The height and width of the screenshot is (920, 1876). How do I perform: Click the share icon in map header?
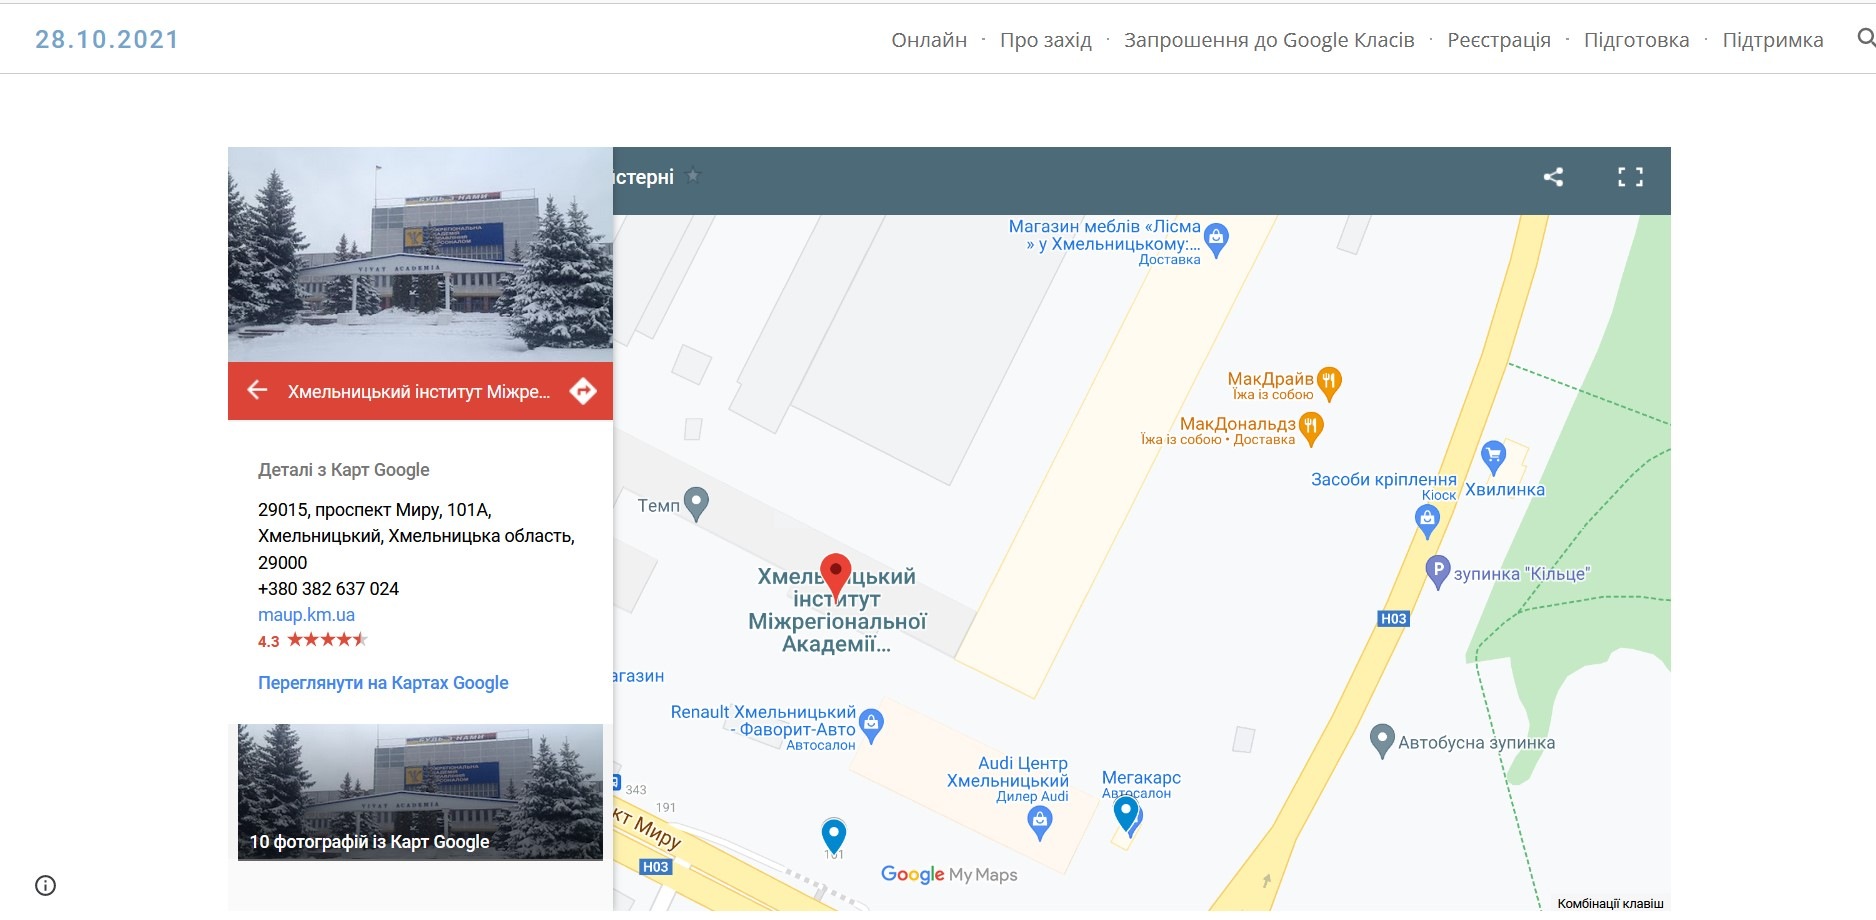[x=1553, y=177]
